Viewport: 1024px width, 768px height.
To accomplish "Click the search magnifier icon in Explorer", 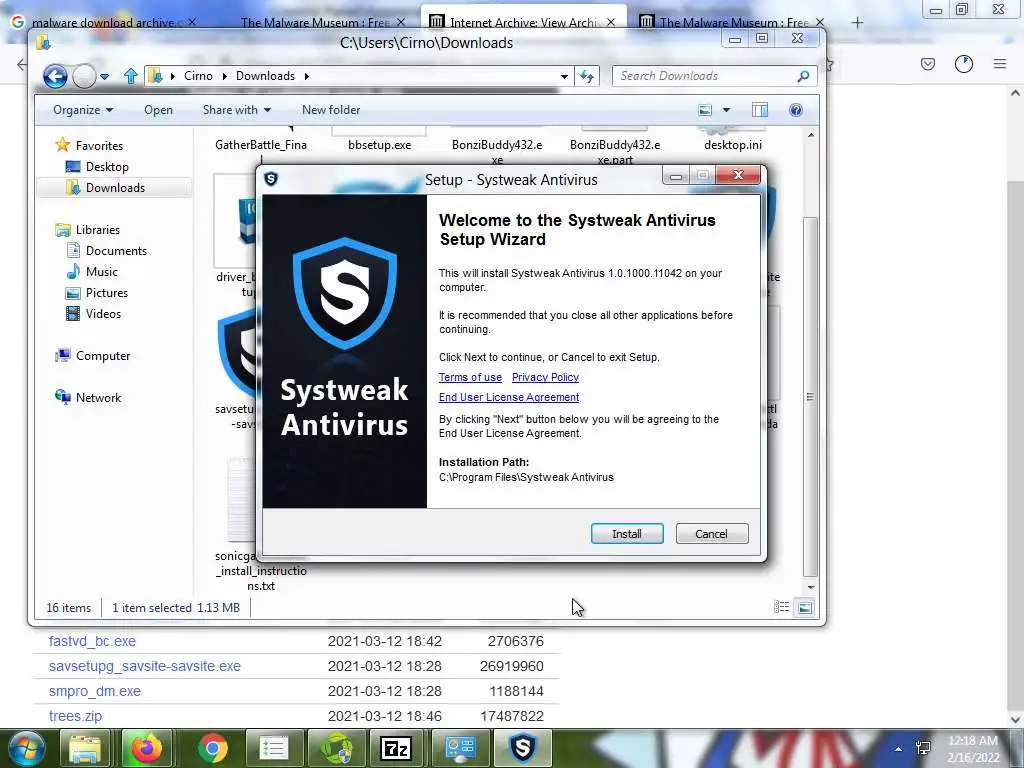I will (803, 76).
